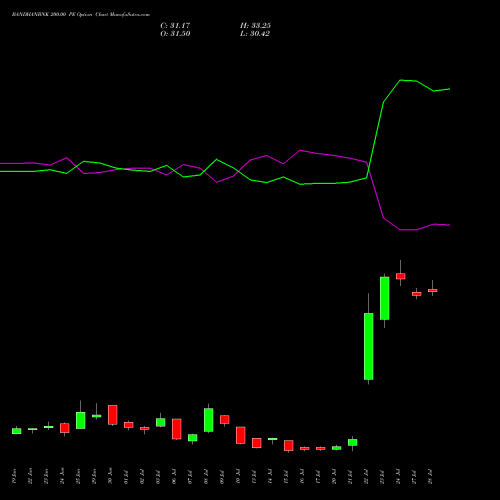
Task: Click the 03 Jul date label
Action: [x=158, y=477]
